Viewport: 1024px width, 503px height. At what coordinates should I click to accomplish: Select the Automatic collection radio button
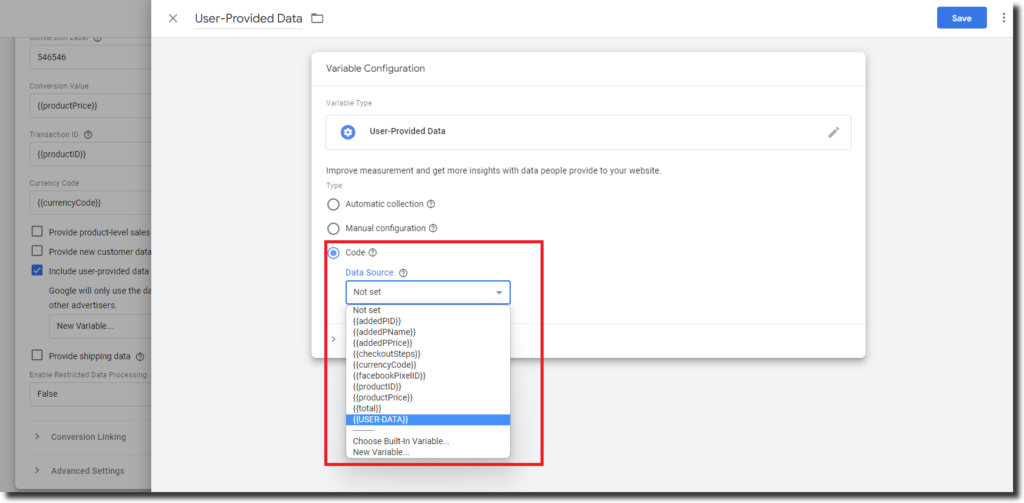click(x=334, y=204)
